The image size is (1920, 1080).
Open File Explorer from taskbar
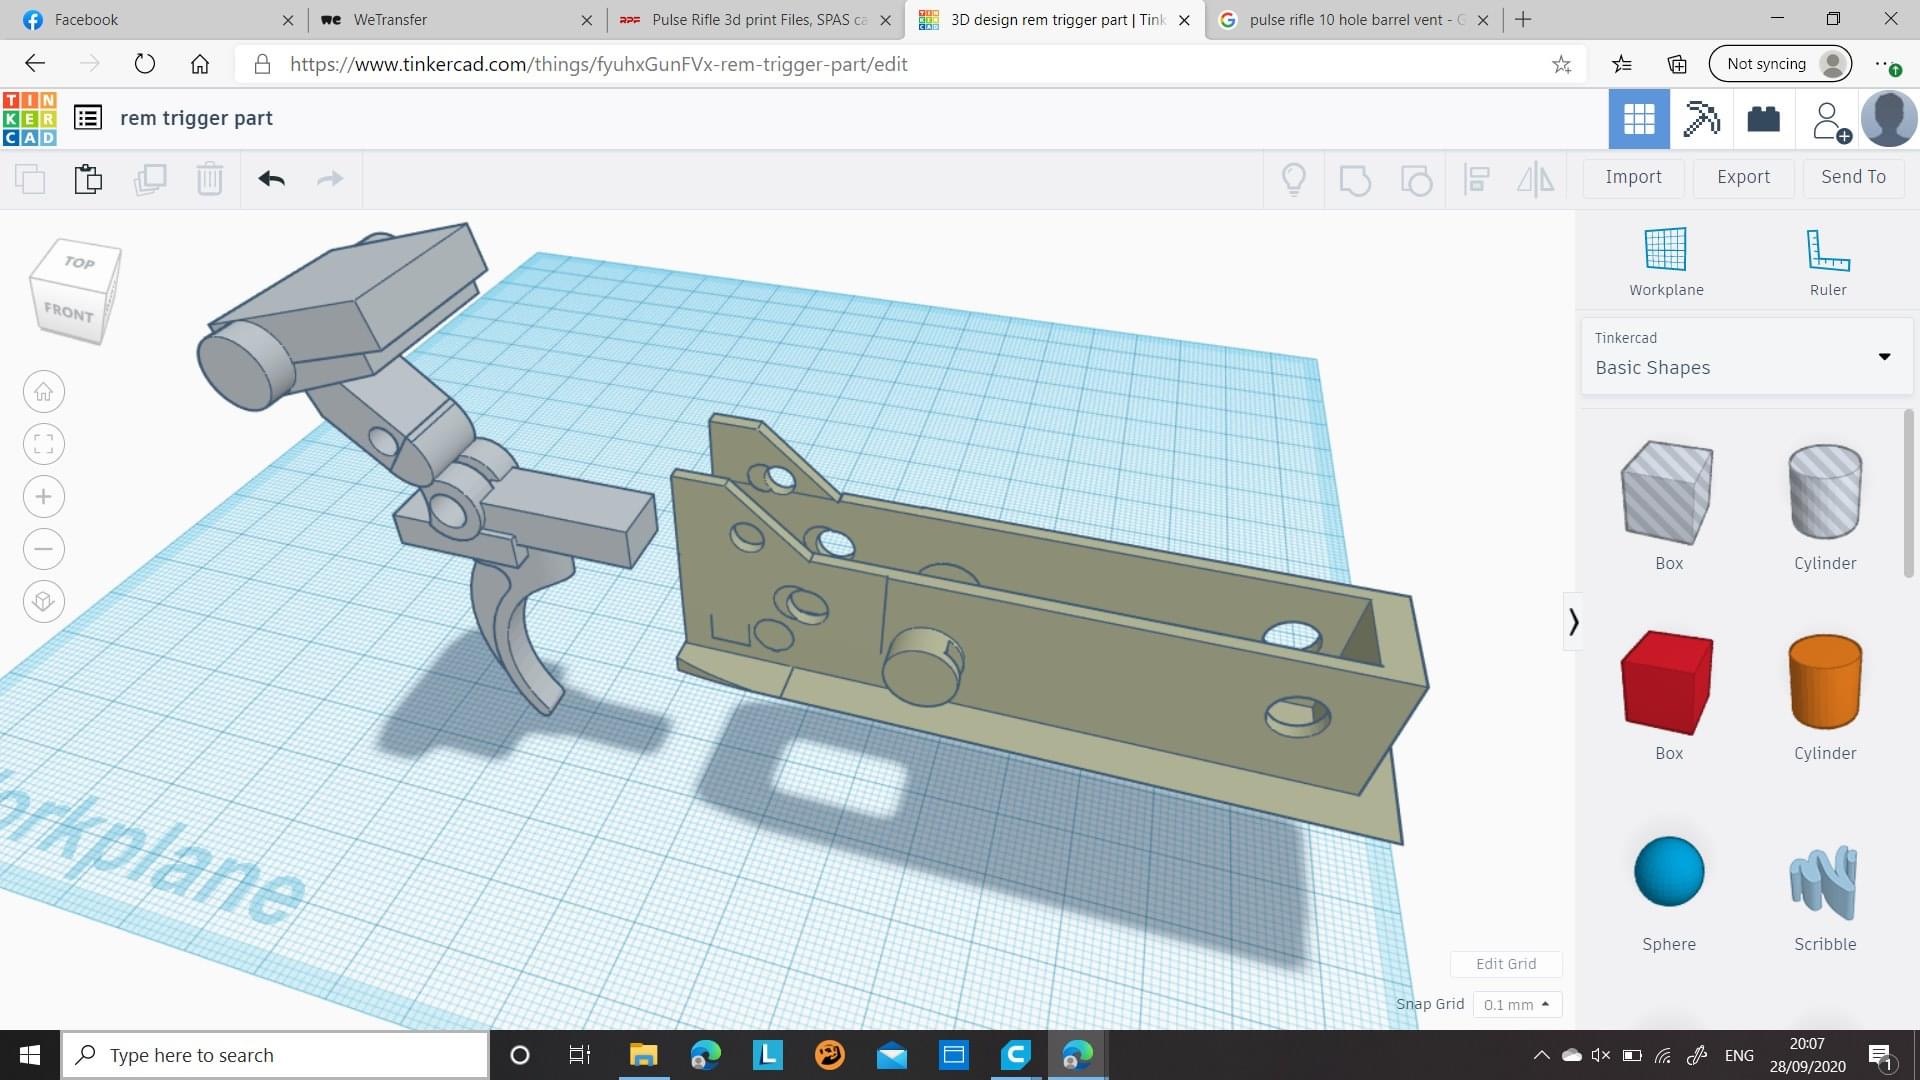643,1055
